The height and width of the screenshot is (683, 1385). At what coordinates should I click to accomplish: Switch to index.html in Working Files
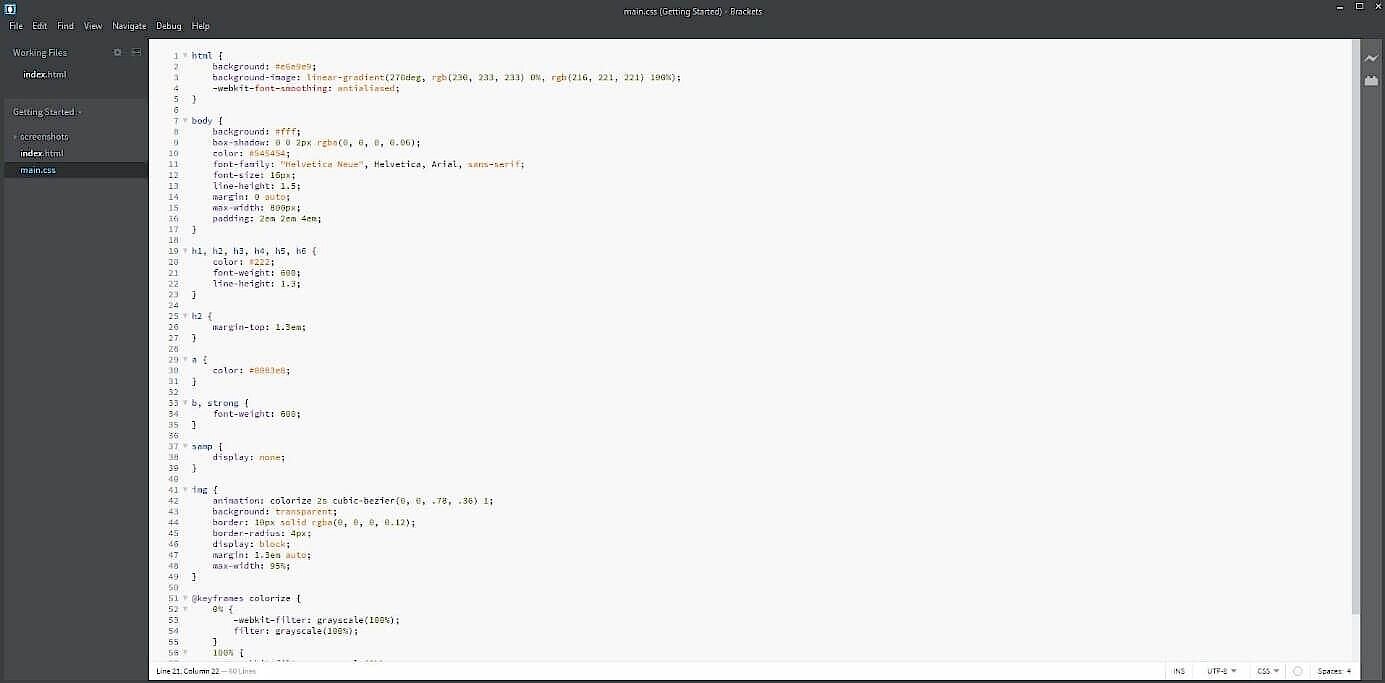(44, 74)
